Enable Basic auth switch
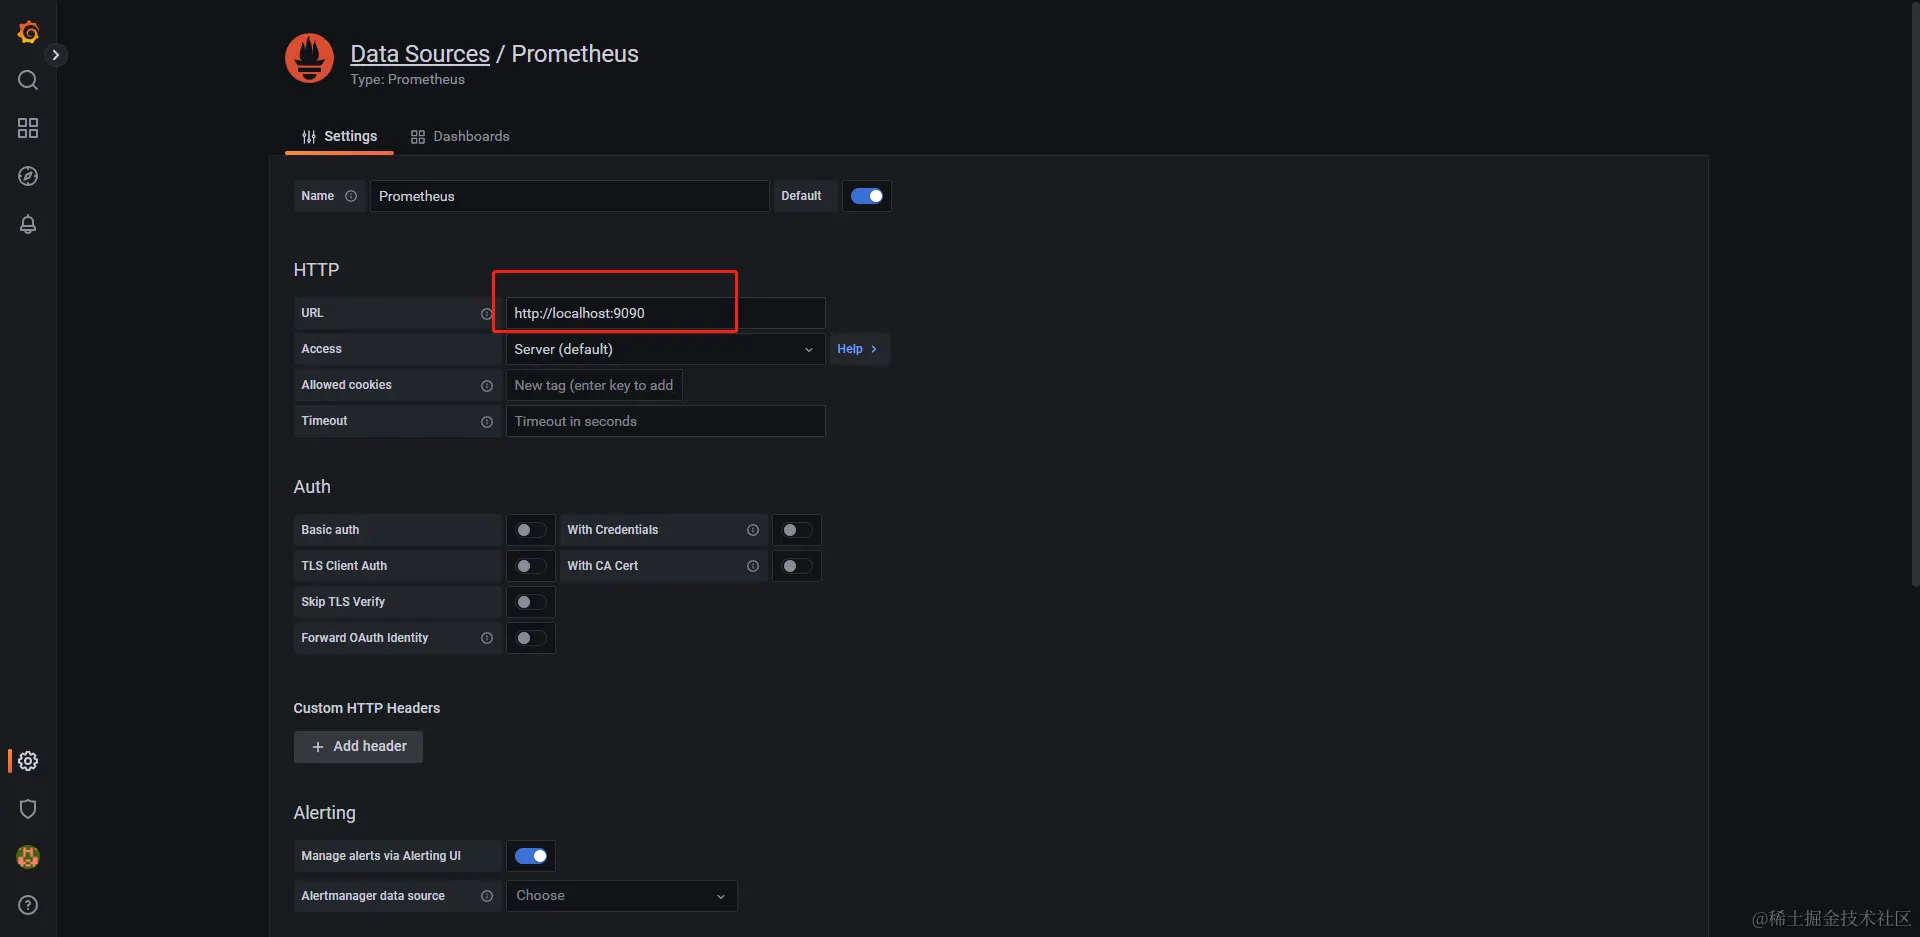 pyautogui.click(x=531, y=530)
